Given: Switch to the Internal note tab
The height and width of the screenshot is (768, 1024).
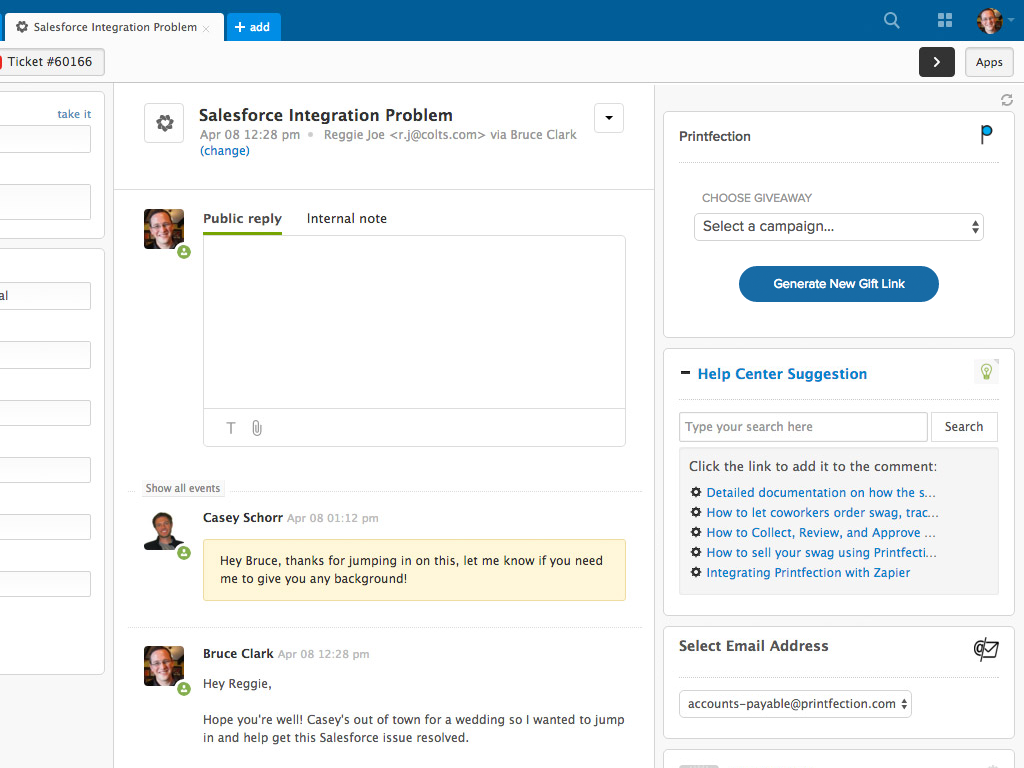Looking at the screenshot, I should tap(346, 219).
